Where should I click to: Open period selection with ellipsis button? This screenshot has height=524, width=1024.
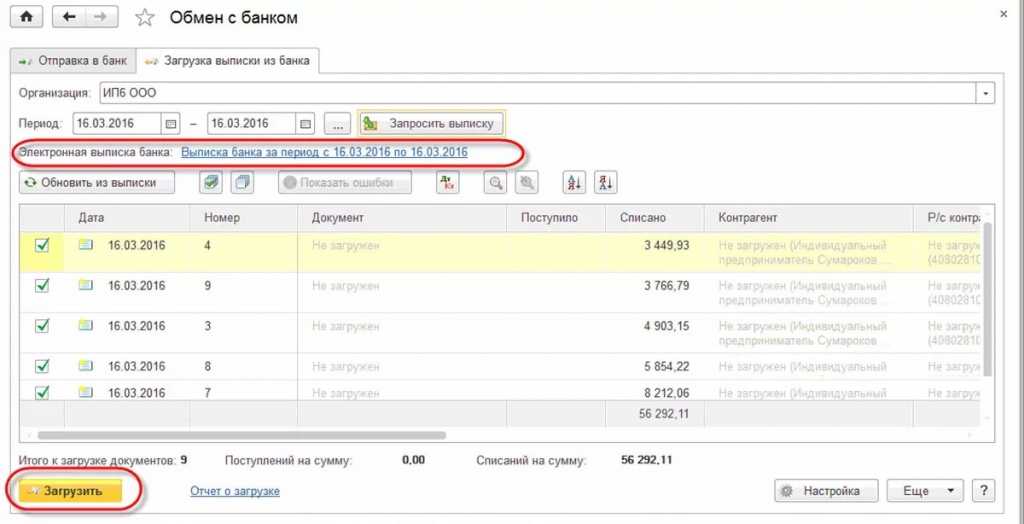click(x=338, y=124)
